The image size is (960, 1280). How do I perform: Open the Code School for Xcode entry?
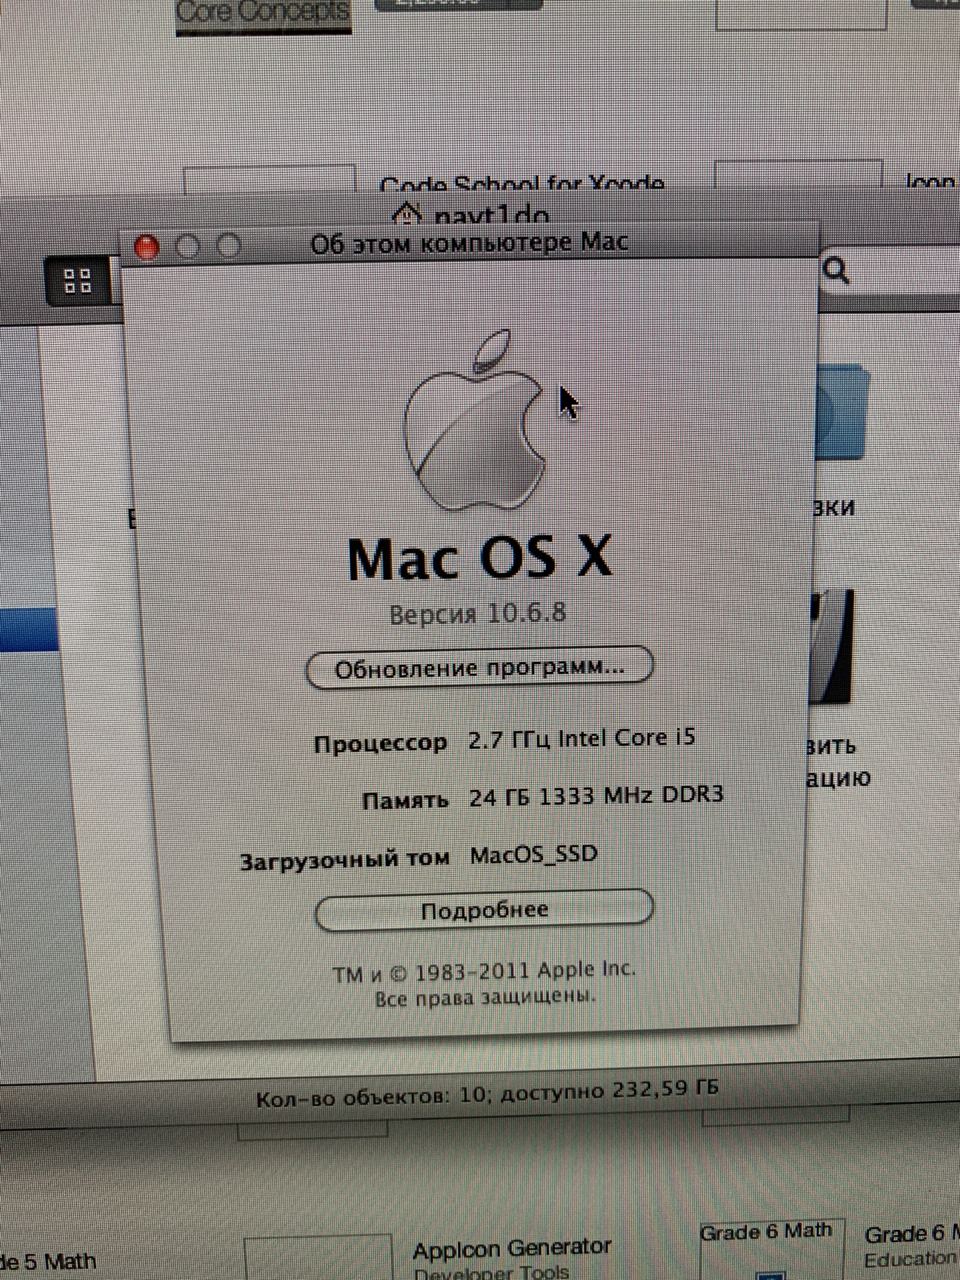521,185
